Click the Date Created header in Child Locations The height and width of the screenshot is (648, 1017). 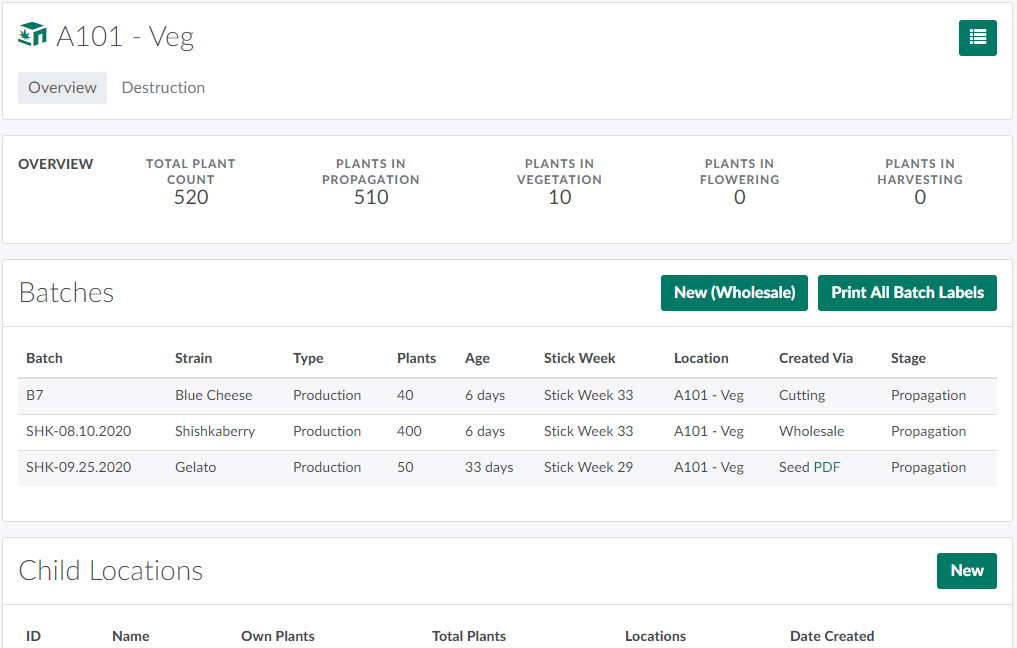pyautogui.click(x=831, y=636)
